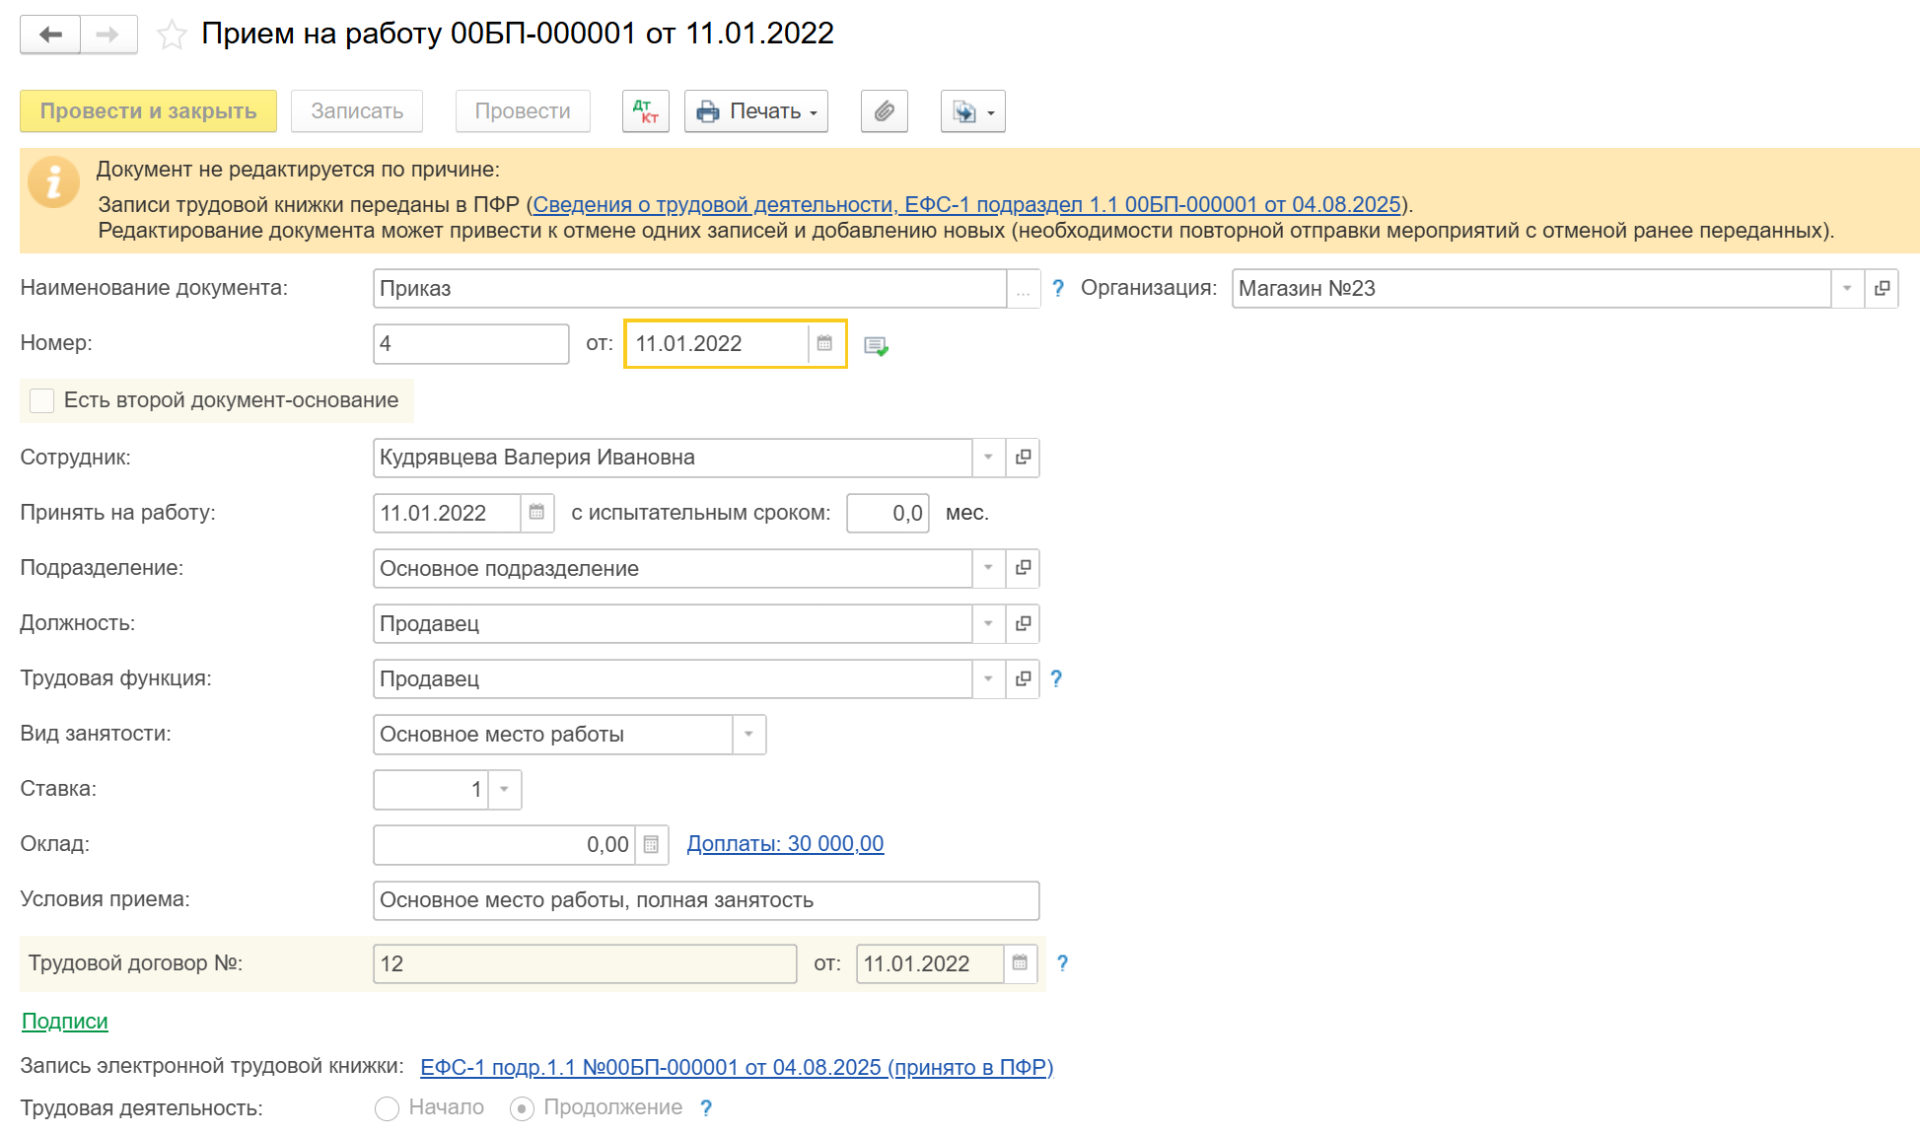Click the Условия приема input field
This screenshot has width=1920, height=1136.
tap(705, 900)
